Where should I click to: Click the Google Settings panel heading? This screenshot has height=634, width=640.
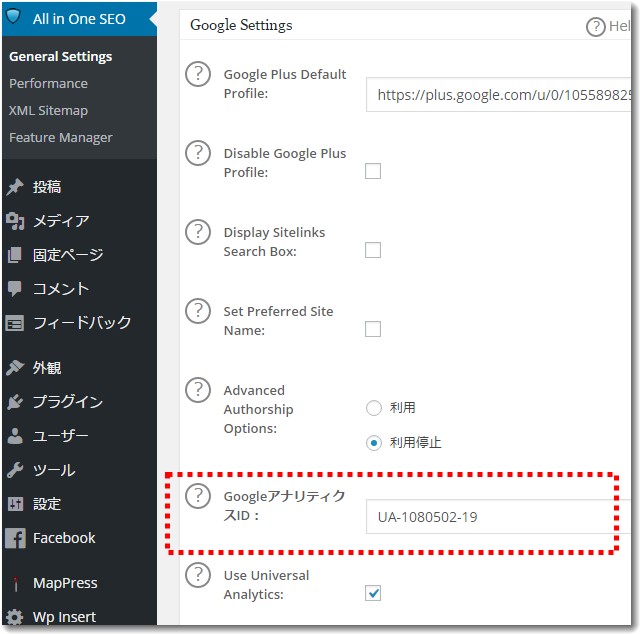pos(241,25)
